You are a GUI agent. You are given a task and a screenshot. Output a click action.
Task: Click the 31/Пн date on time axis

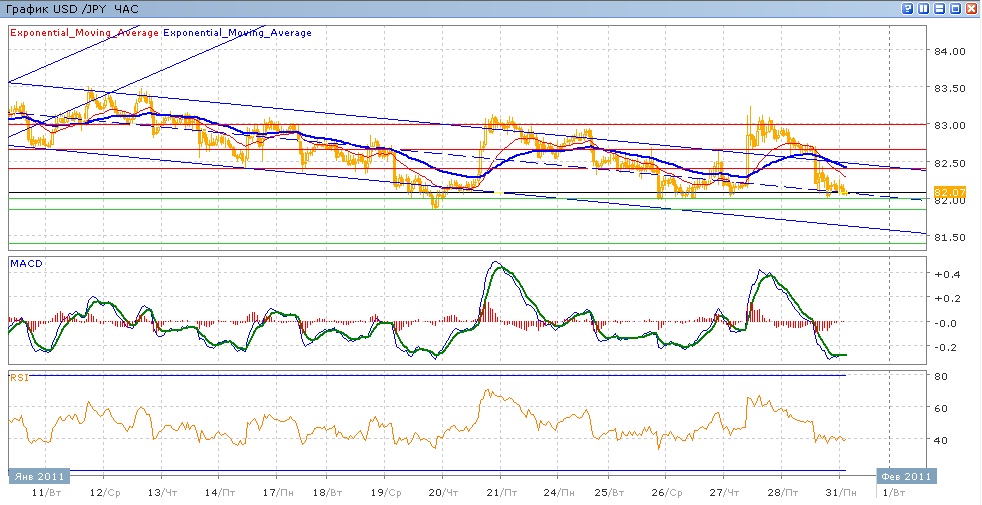point(844,493)
